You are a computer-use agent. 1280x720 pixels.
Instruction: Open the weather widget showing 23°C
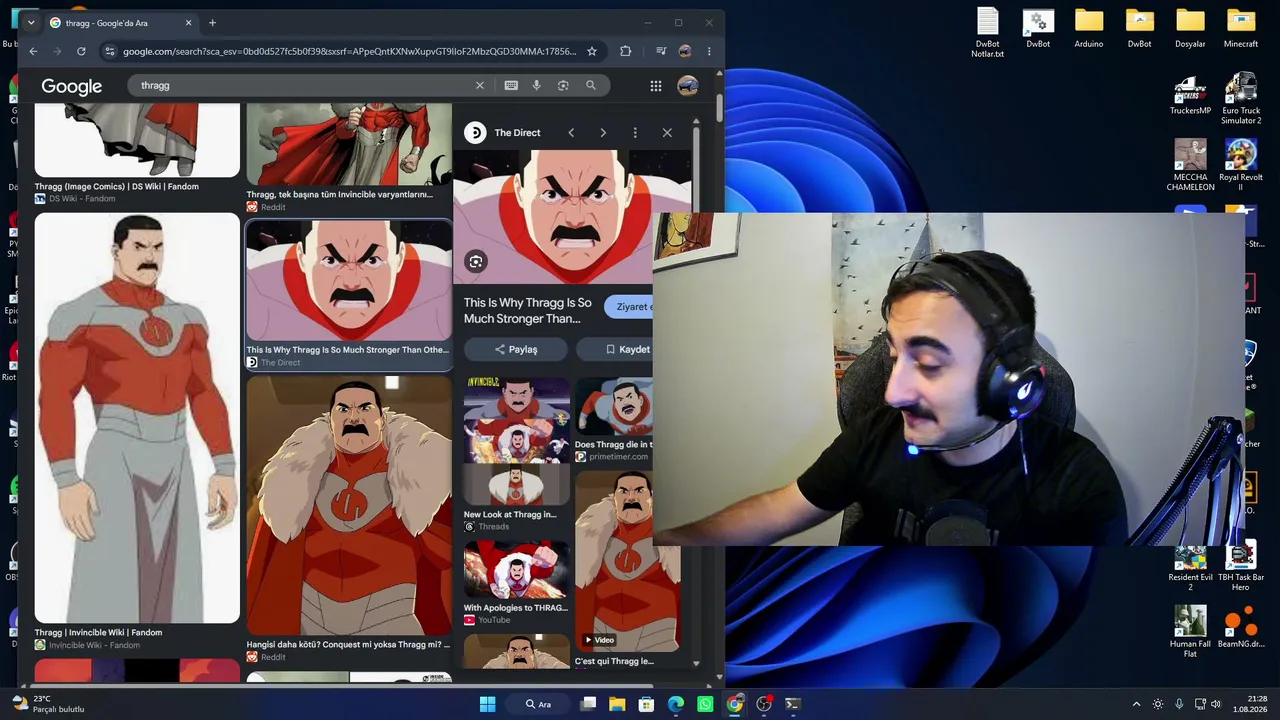tap(46, 704)
